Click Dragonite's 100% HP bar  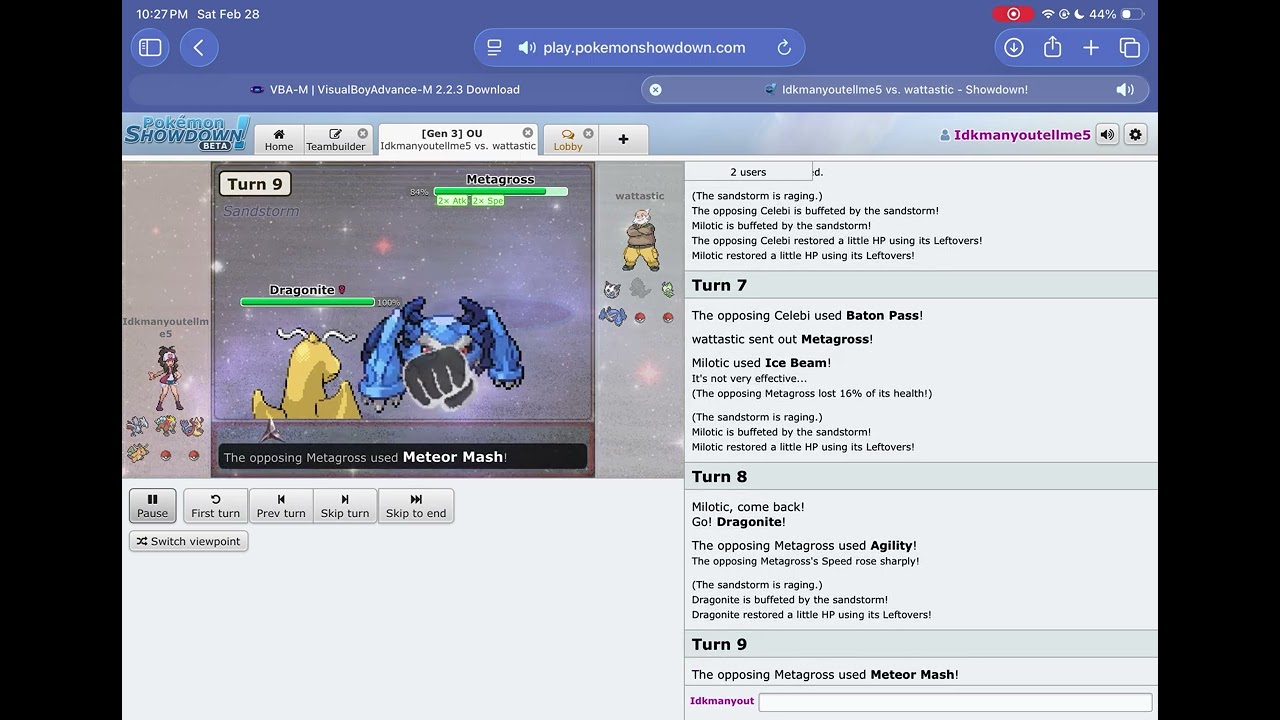(308, 301)
